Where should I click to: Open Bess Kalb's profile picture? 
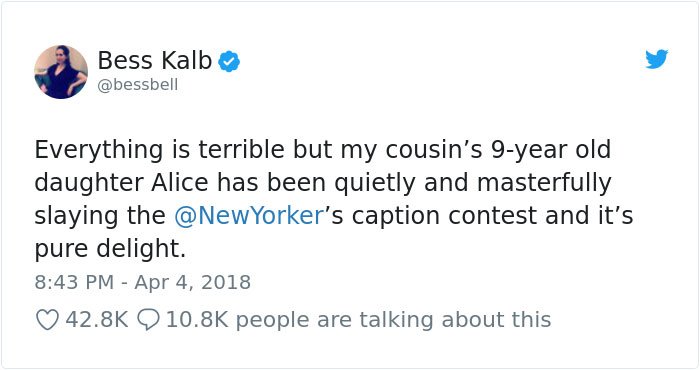tap(61, 72)
